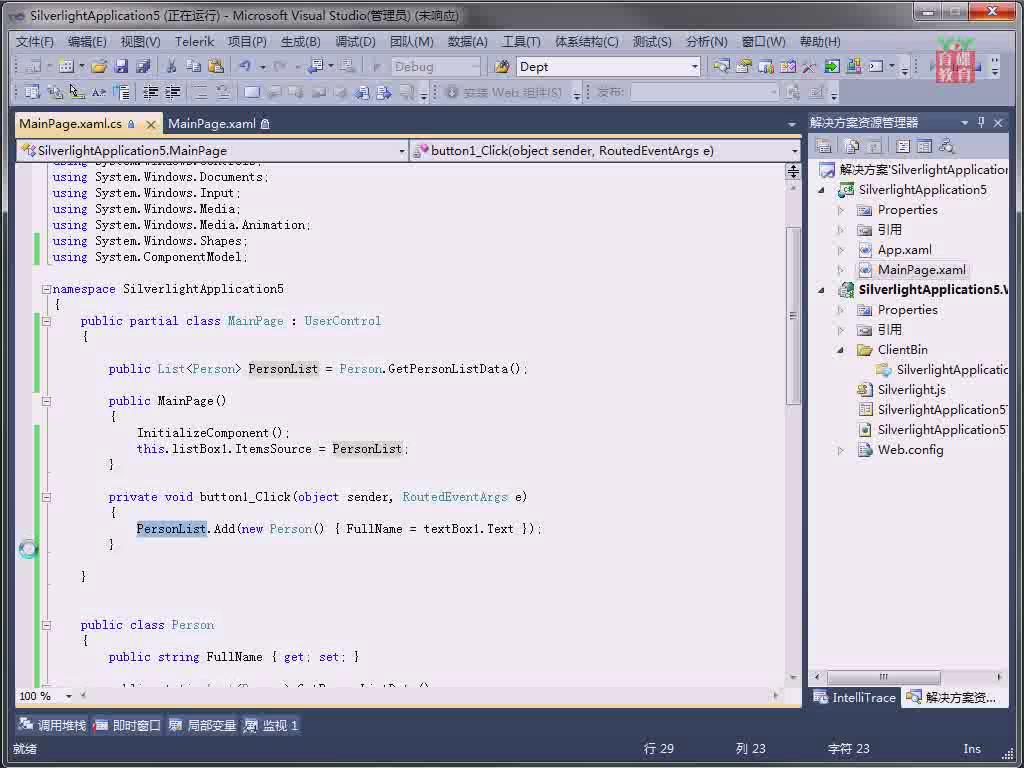This screenshot has height=768, width=1024.
Task: Select Silverlight.js in Solution Explorer
Action: coord(911,390)
